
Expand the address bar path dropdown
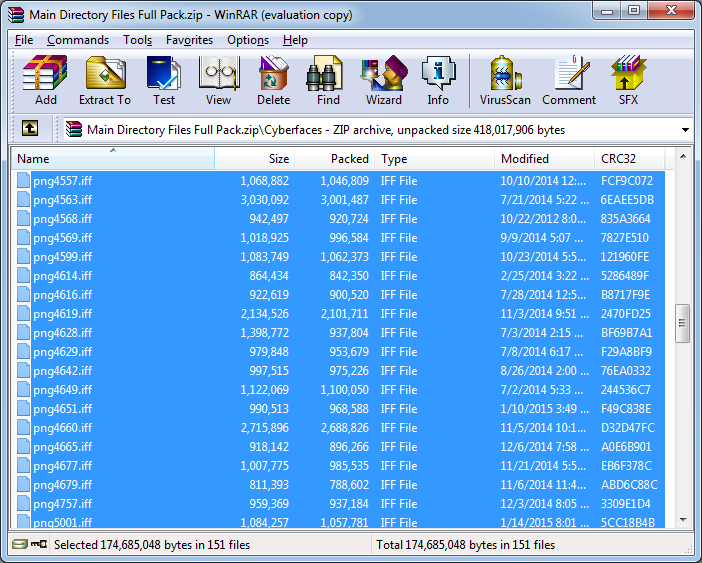685,130
